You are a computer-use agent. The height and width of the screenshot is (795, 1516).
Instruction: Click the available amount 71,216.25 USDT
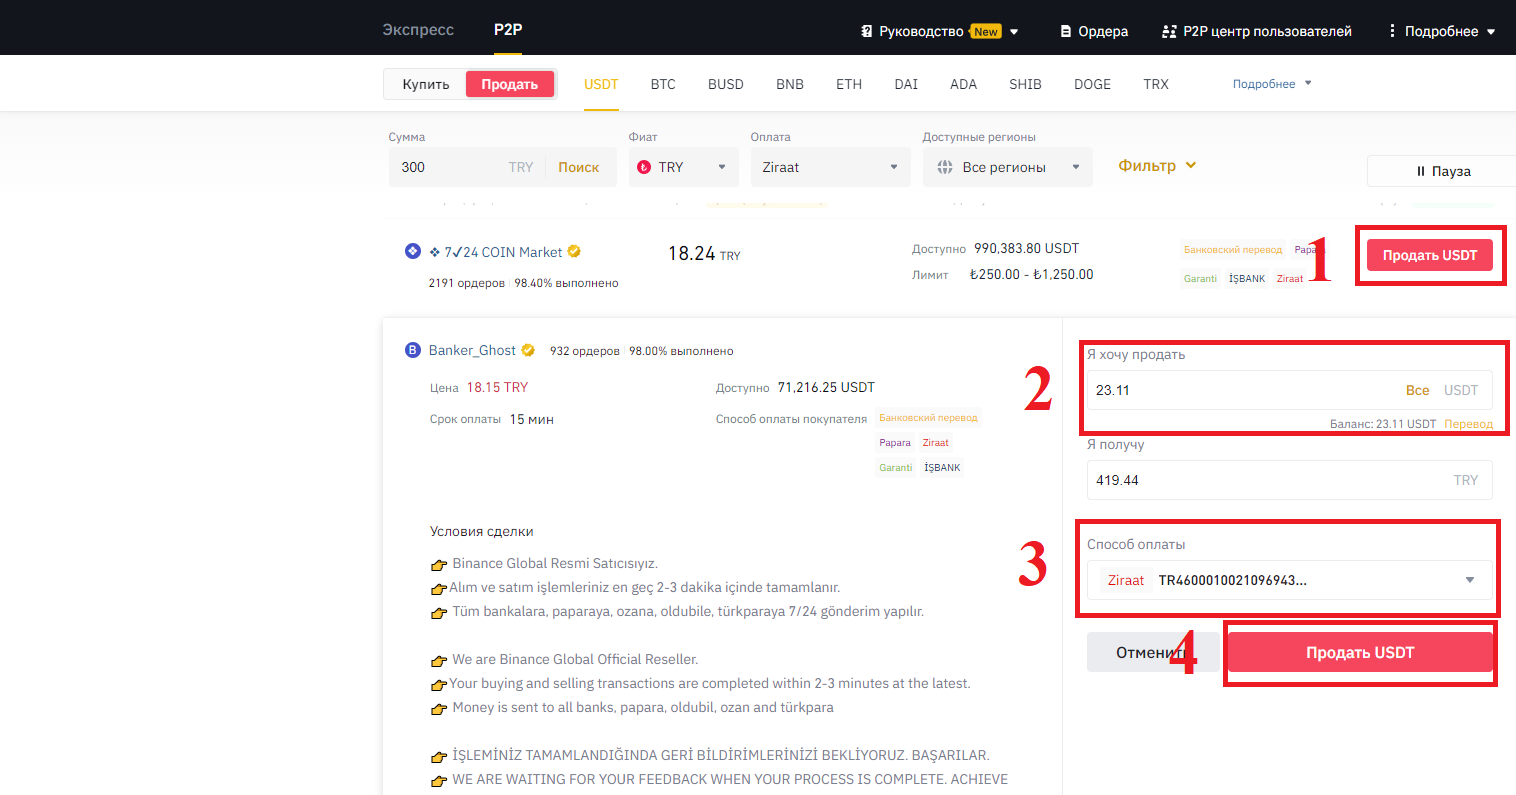coord(826,387)
